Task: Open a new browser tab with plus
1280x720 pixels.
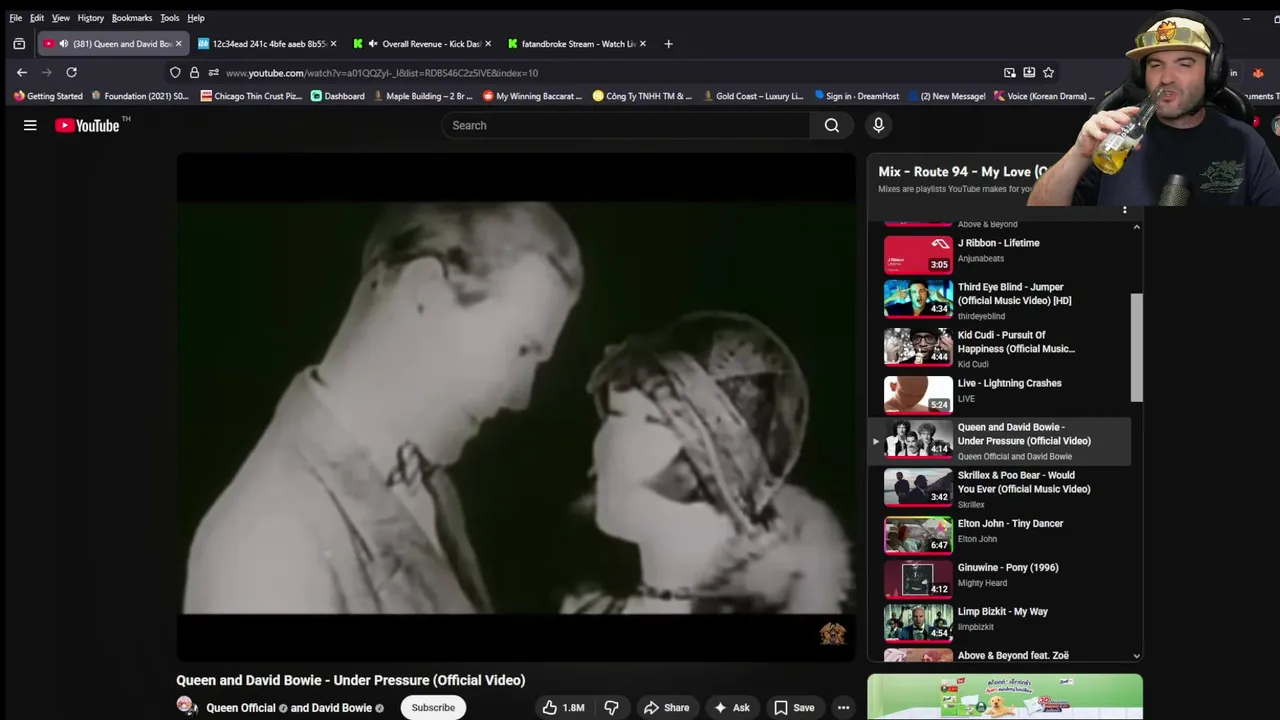Action: [668, 44]
